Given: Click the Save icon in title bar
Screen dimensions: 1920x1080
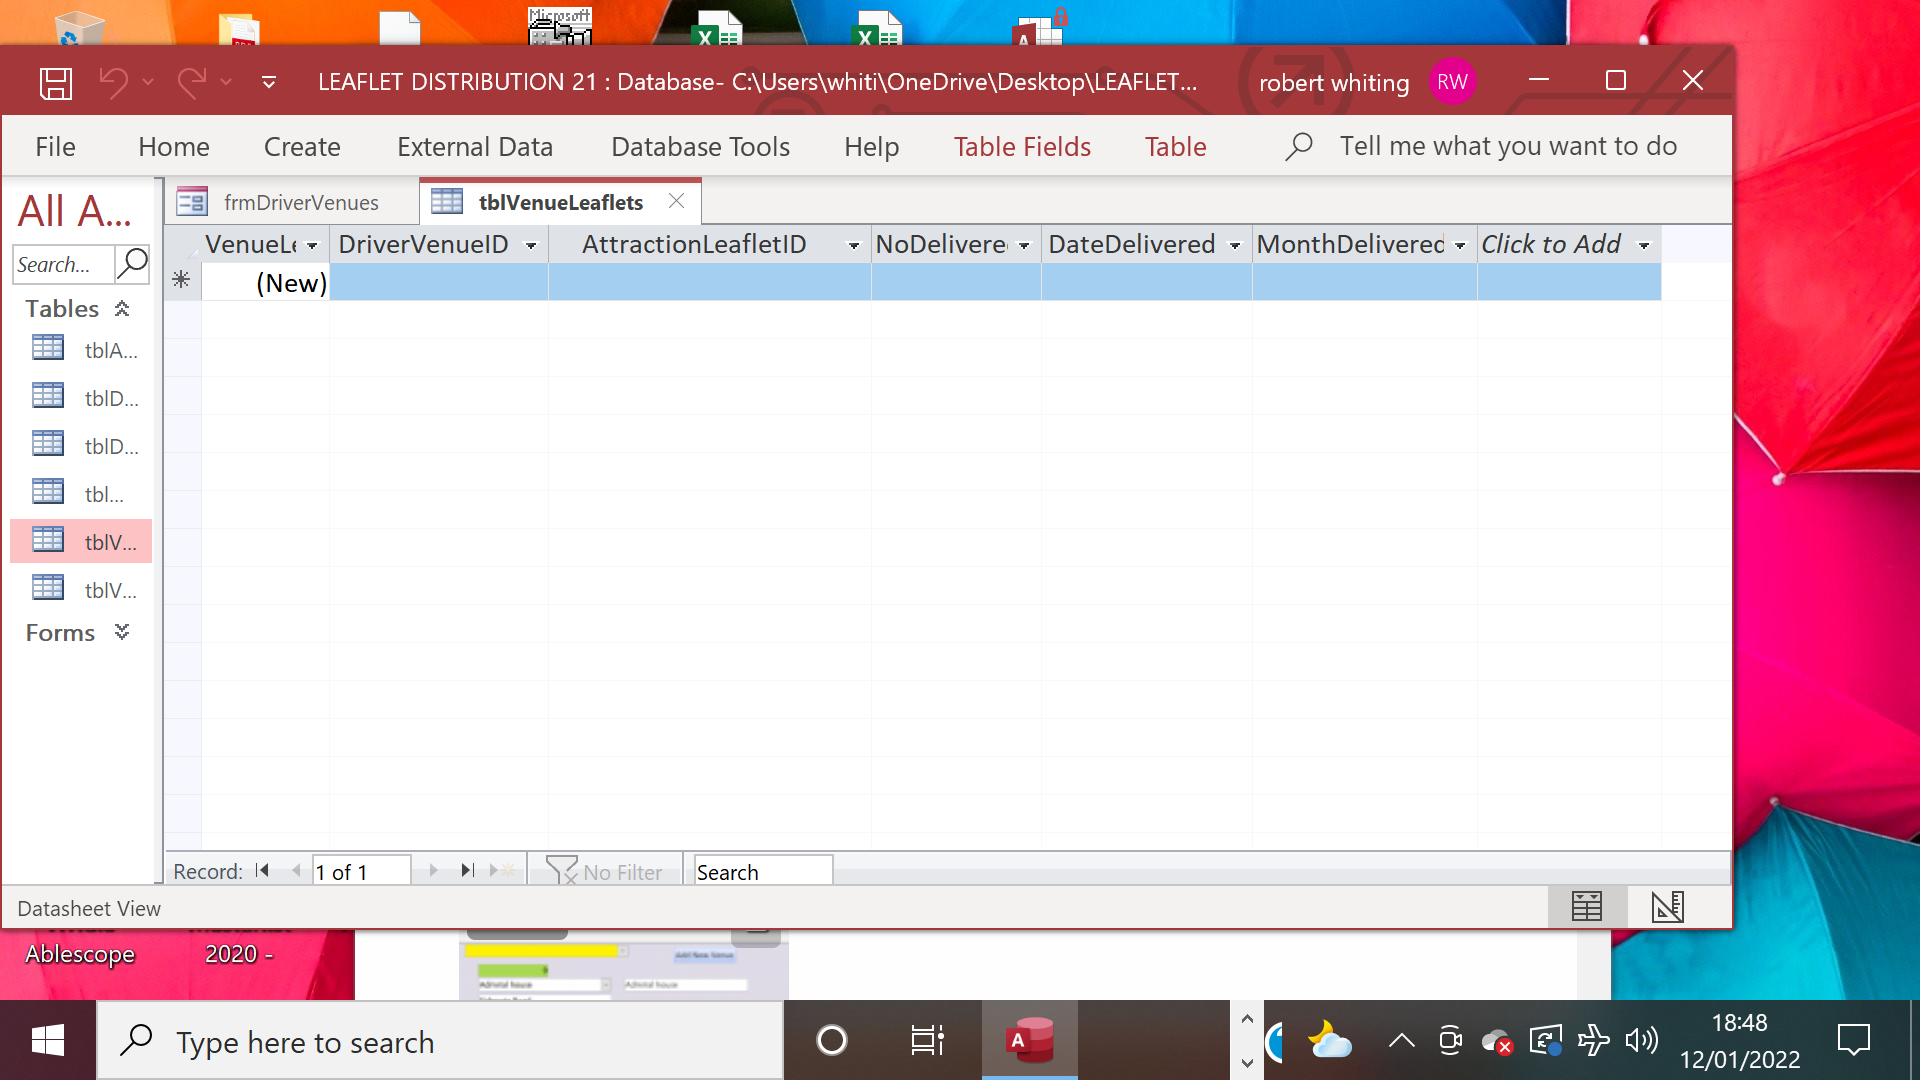Looking at the screenshot, I should (x=56, y=82).
